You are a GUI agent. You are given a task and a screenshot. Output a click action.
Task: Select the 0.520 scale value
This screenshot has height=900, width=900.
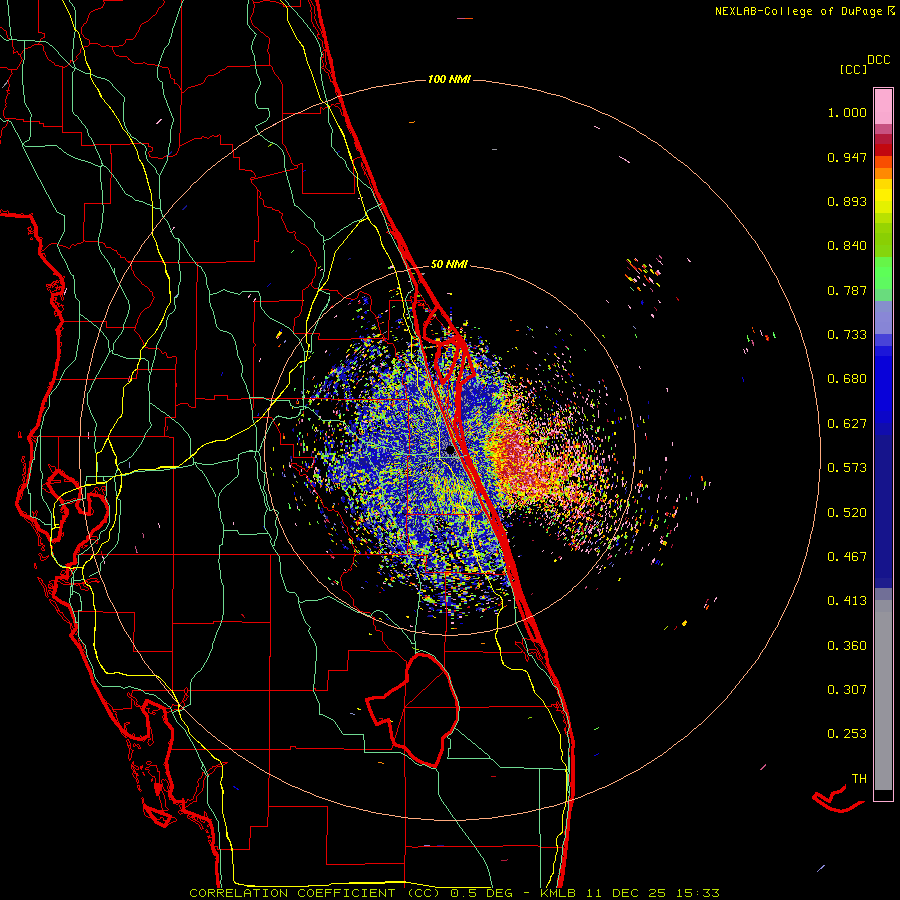(x=847, y=513)
